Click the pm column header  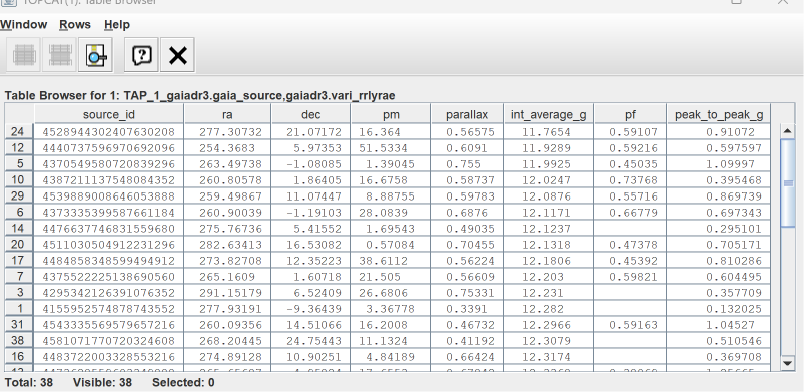[391, 114]
